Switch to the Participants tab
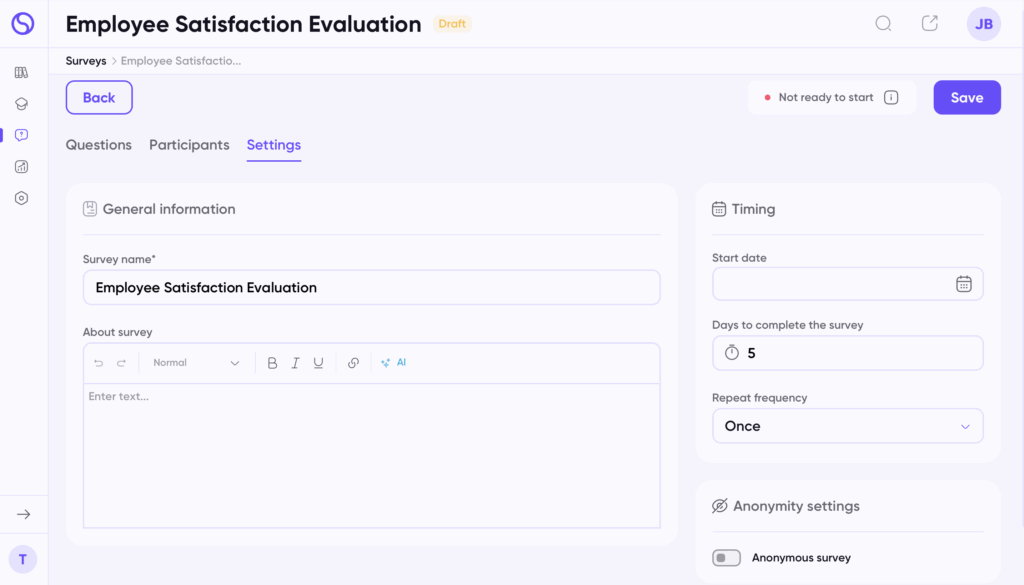The width and height of the screenshot is (1024, 585). click(x=189, y=145)
